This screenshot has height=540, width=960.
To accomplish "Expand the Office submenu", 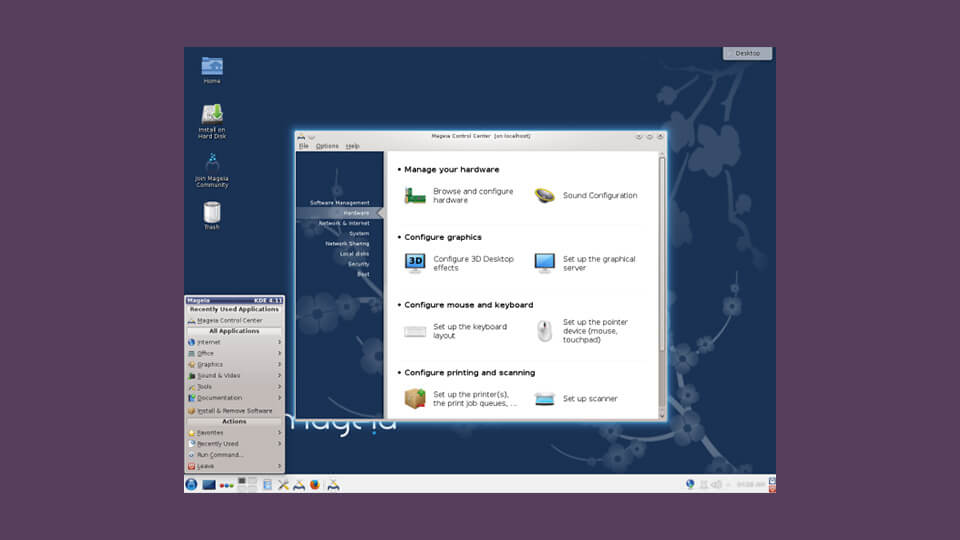I will (x=234, y=353).
